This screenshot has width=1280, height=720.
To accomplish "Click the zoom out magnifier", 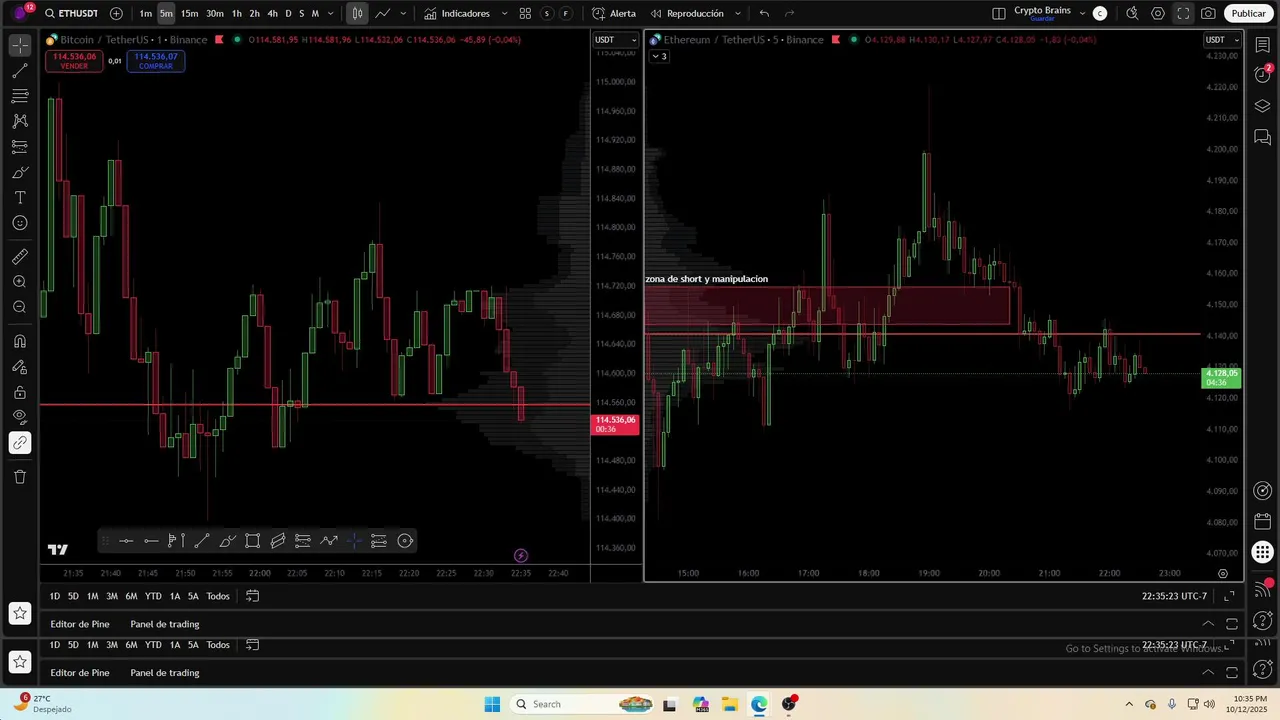I will click(x=20, y=307).
